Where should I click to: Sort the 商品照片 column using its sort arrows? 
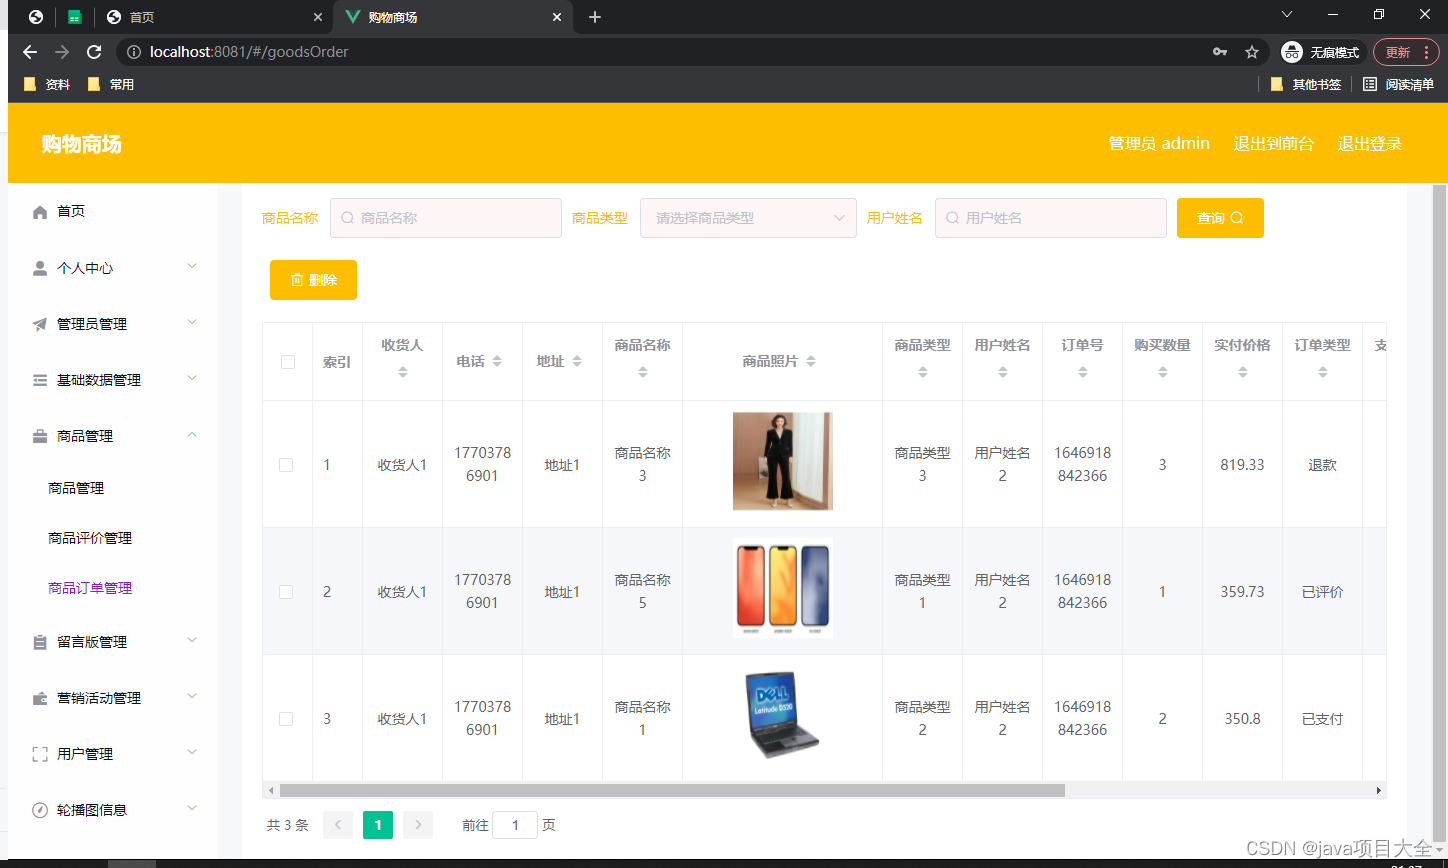811,361
